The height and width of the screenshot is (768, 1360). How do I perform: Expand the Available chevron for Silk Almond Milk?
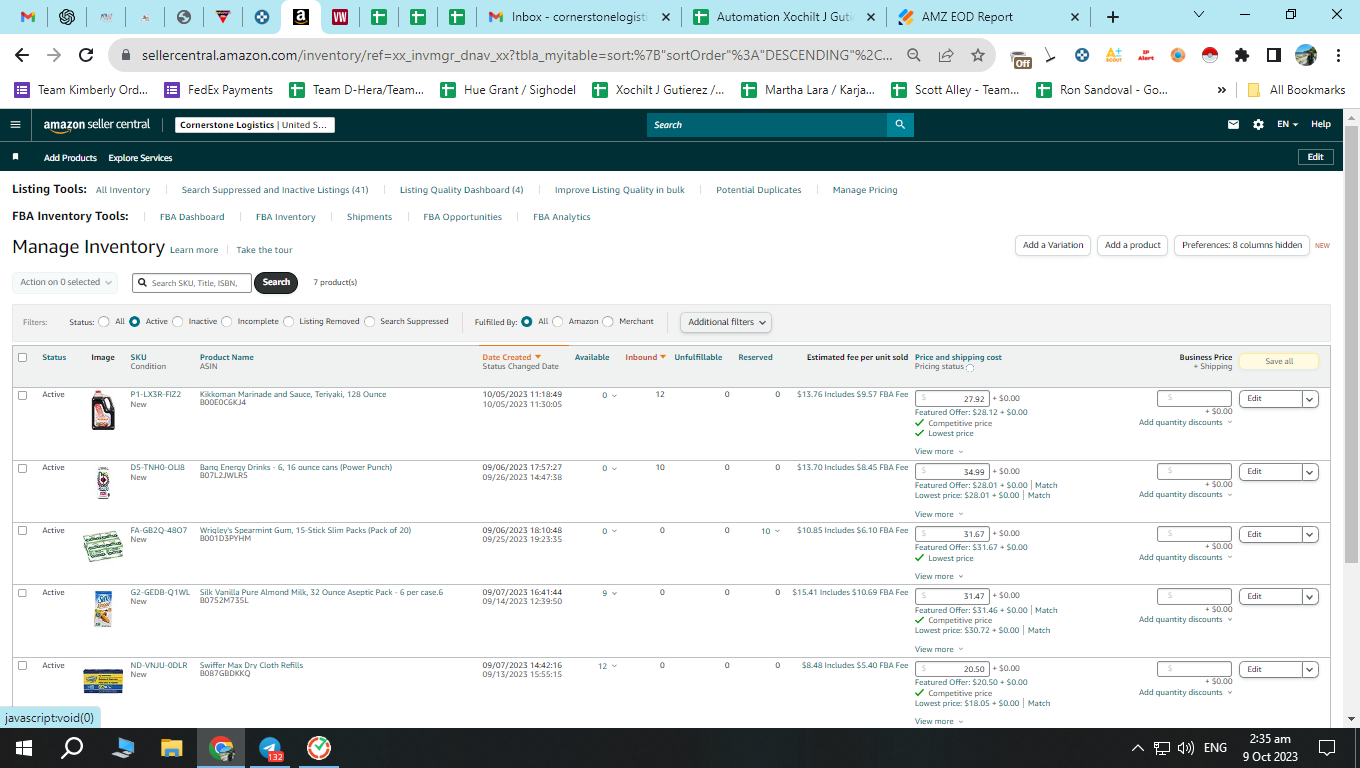(613, 594)
